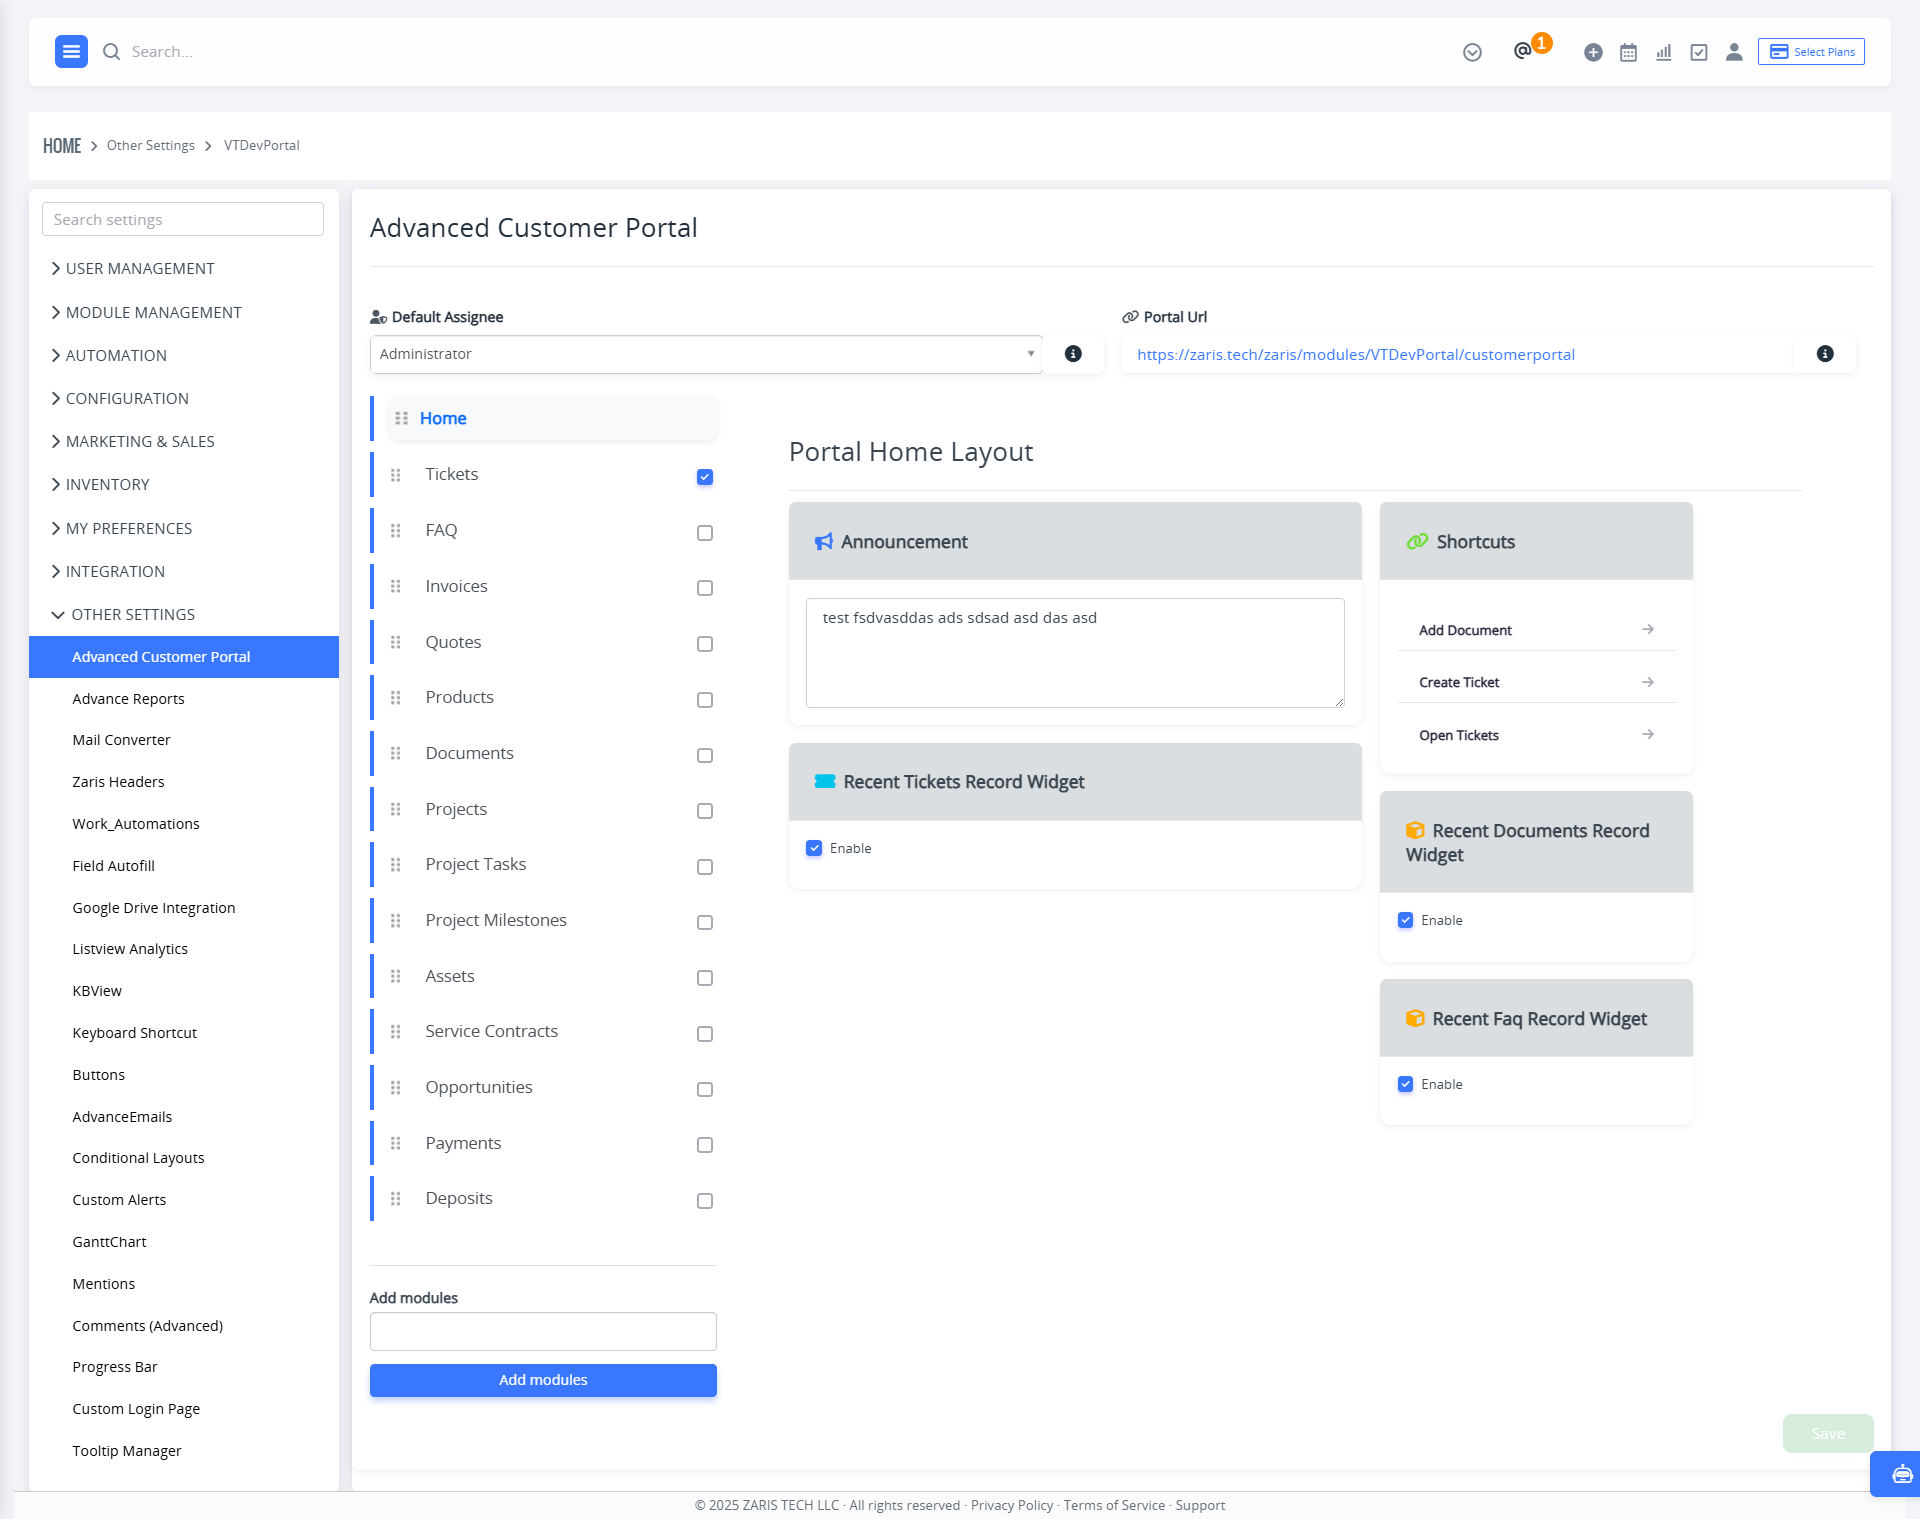Select Advanced Customer Portal in sidebar
Image resolution: width=1920 pixels, height=1519 pixels.
click(184, 657)
